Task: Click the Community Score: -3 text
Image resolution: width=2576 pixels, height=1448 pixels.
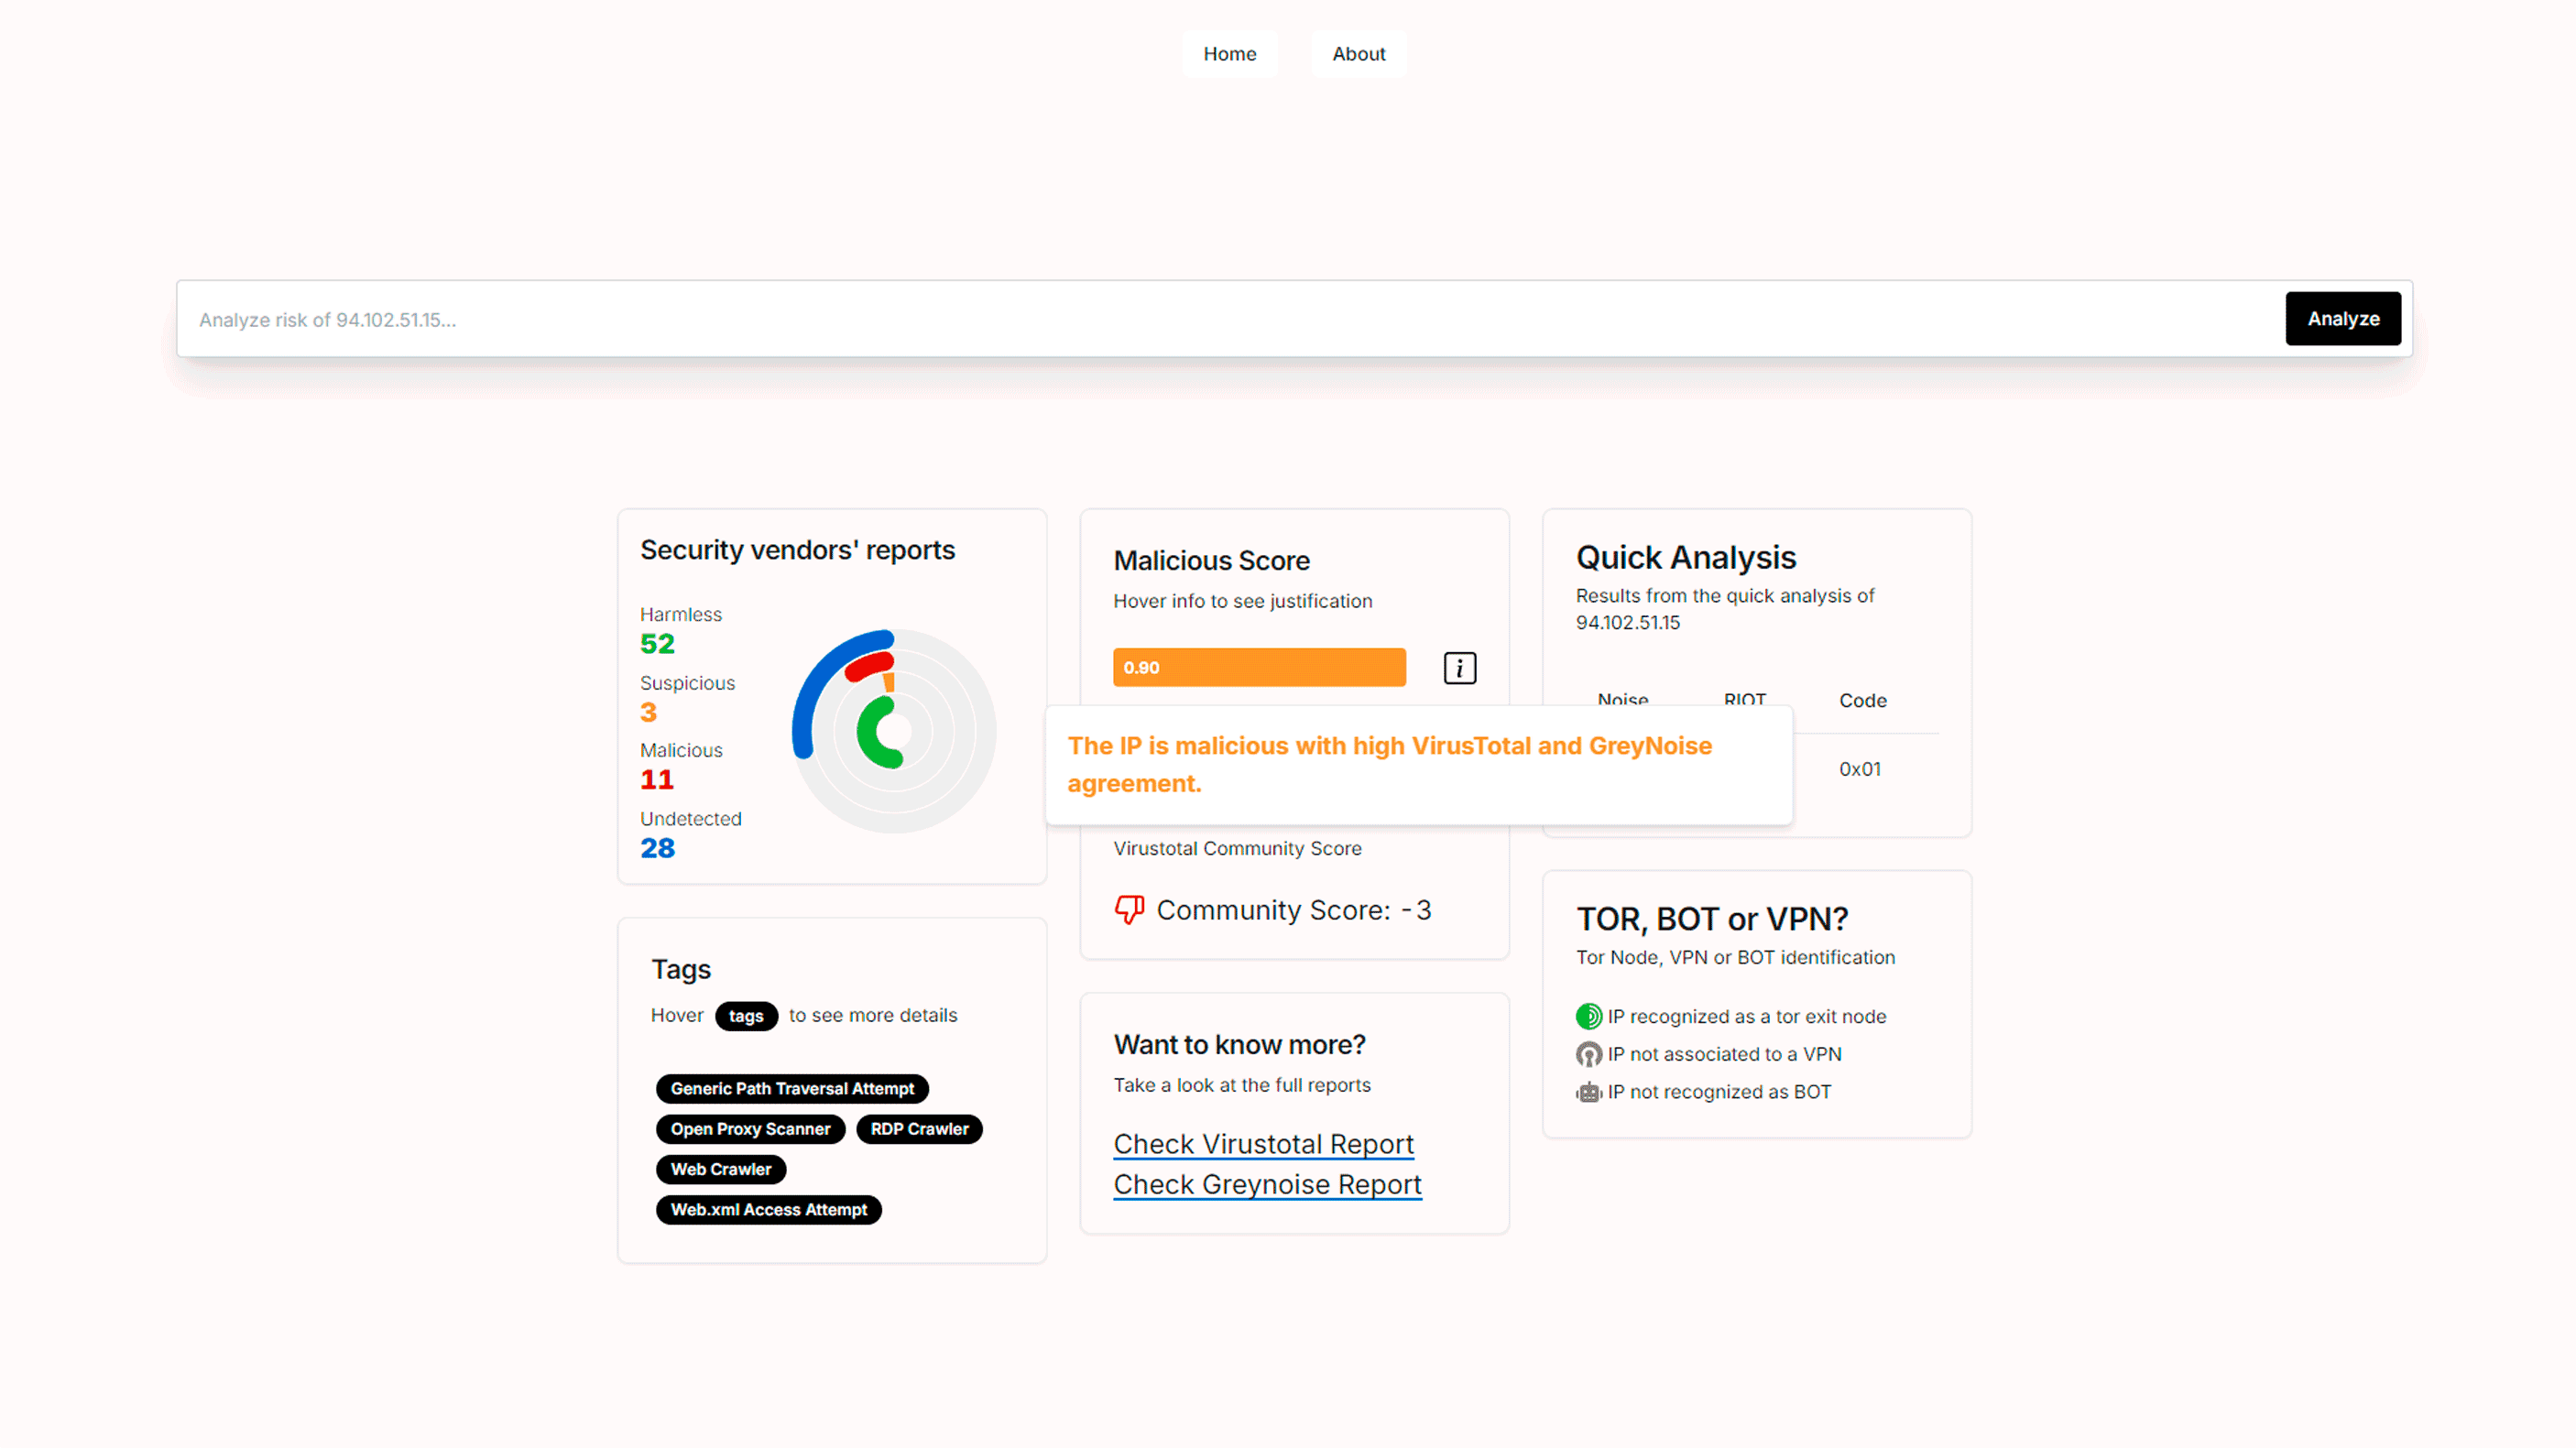Action: click(1293, 910)
